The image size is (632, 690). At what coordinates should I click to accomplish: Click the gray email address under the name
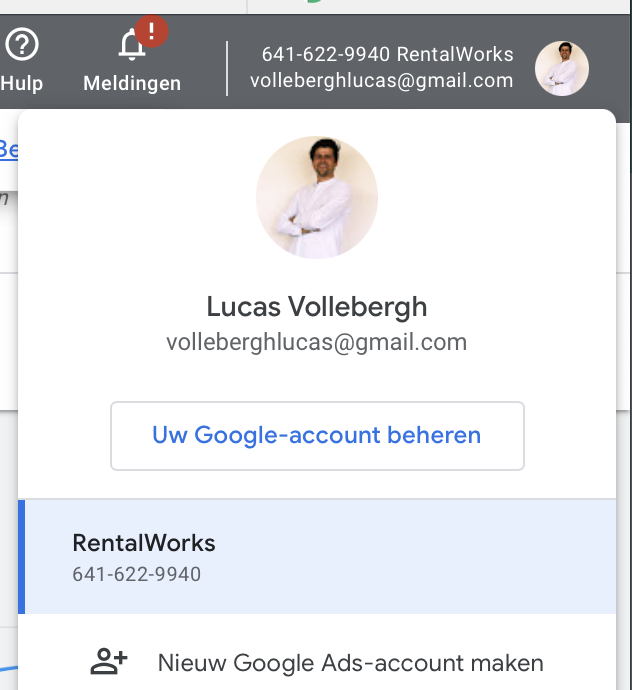316,342
